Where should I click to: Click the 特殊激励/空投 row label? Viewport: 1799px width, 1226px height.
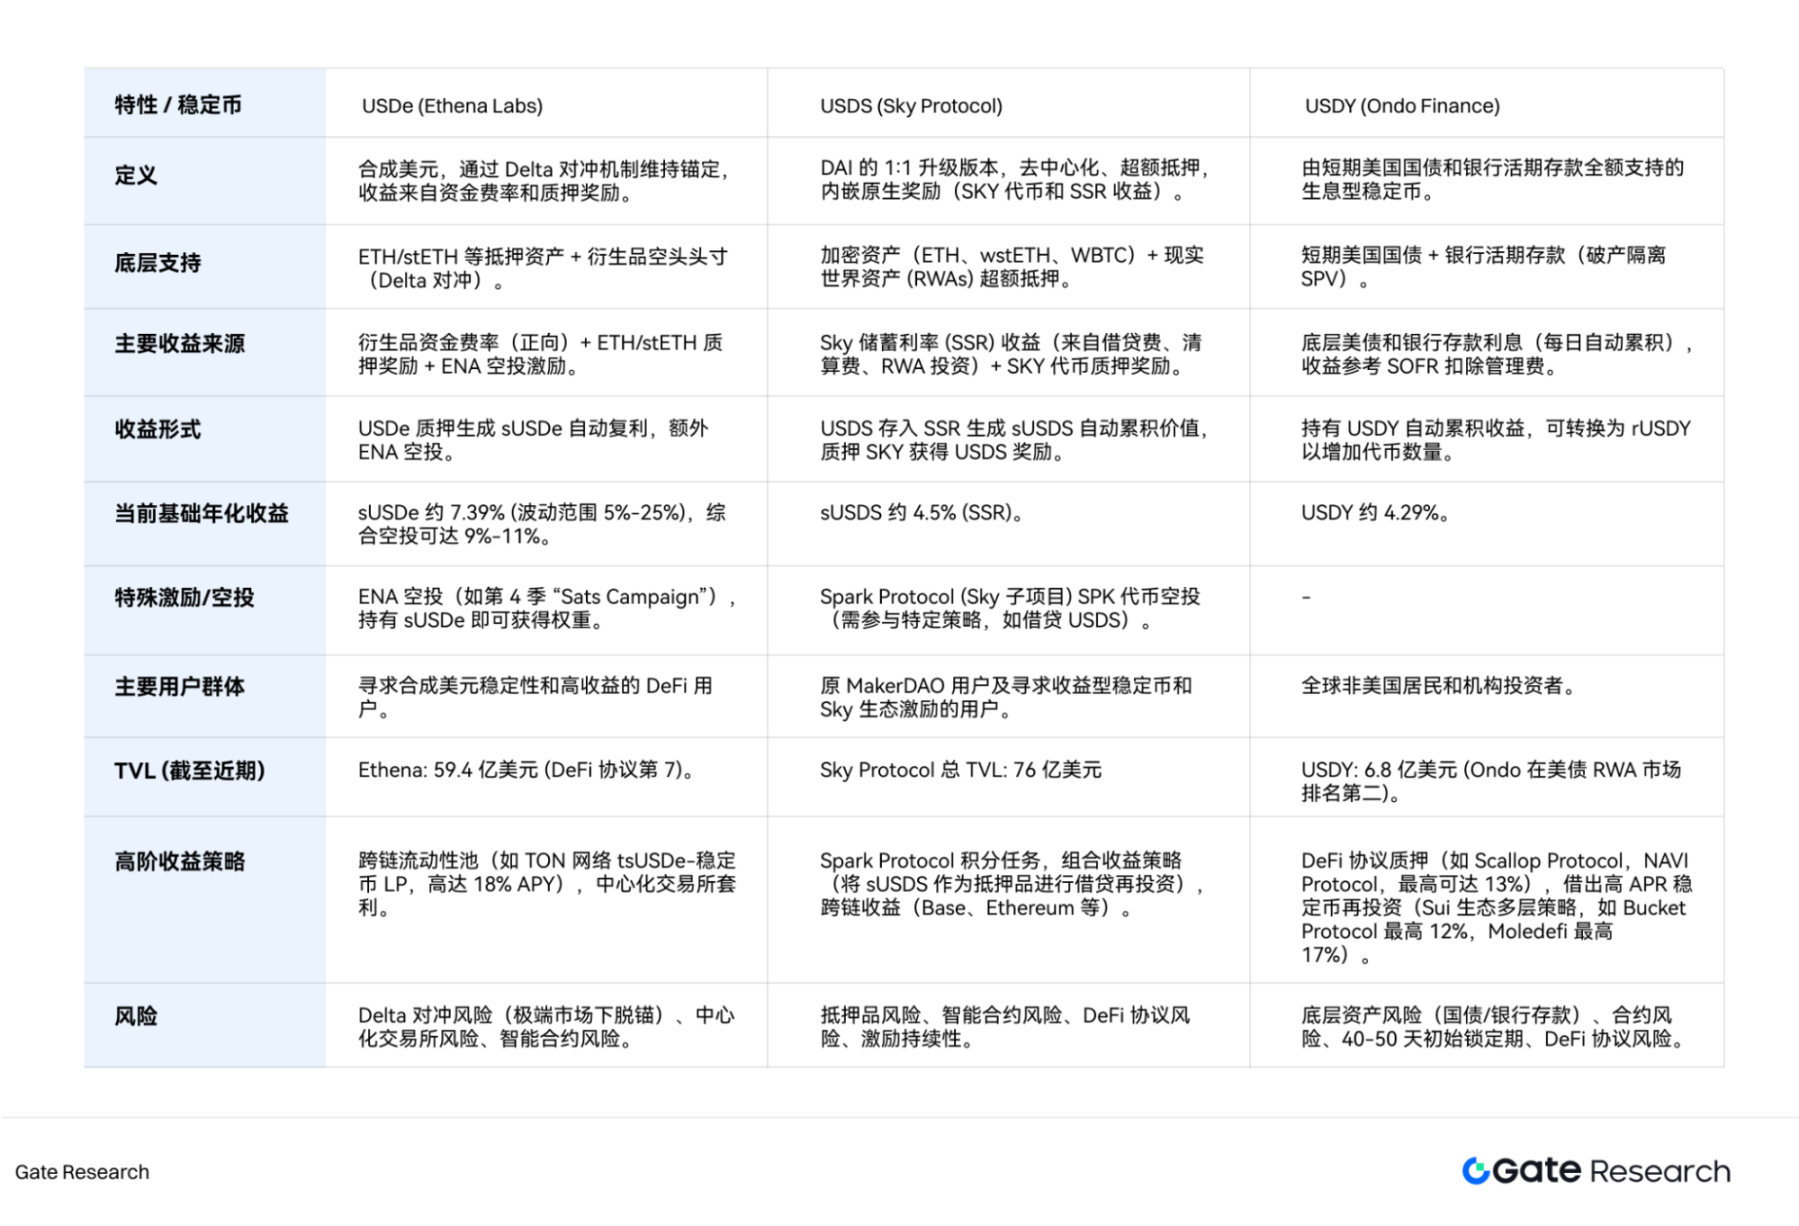pos(184,598)
